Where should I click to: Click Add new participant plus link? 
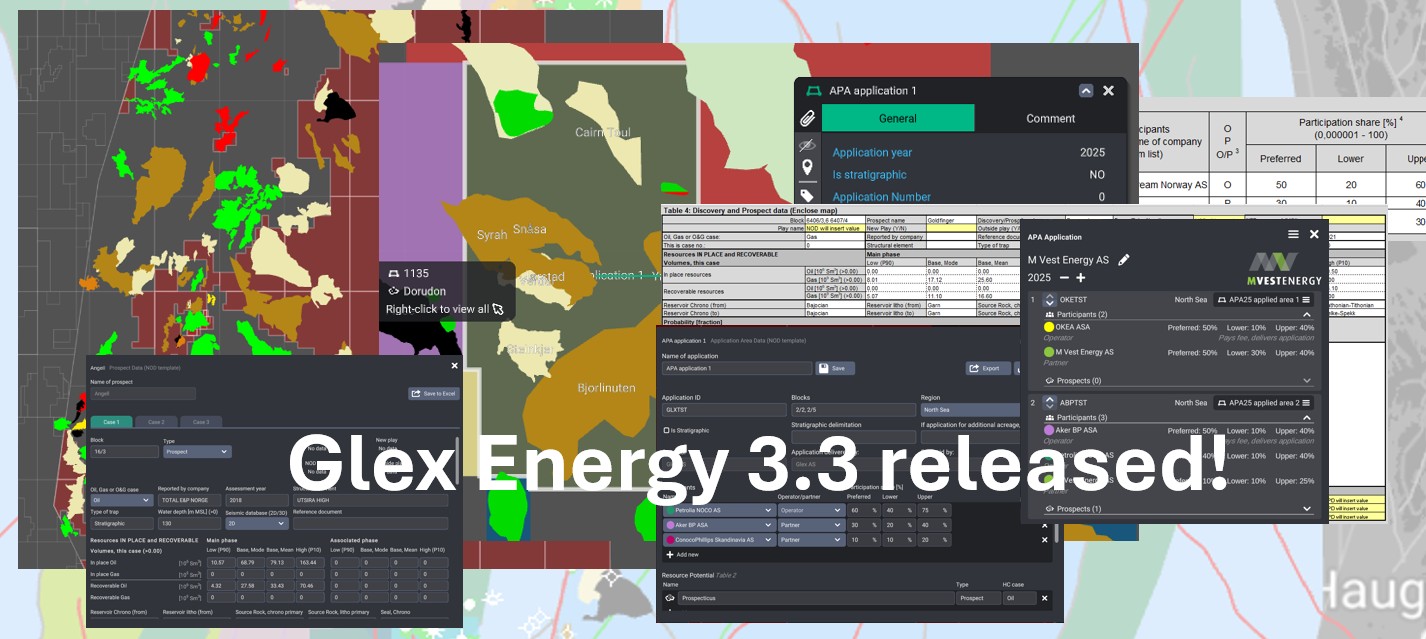click(x=682, y=554)
